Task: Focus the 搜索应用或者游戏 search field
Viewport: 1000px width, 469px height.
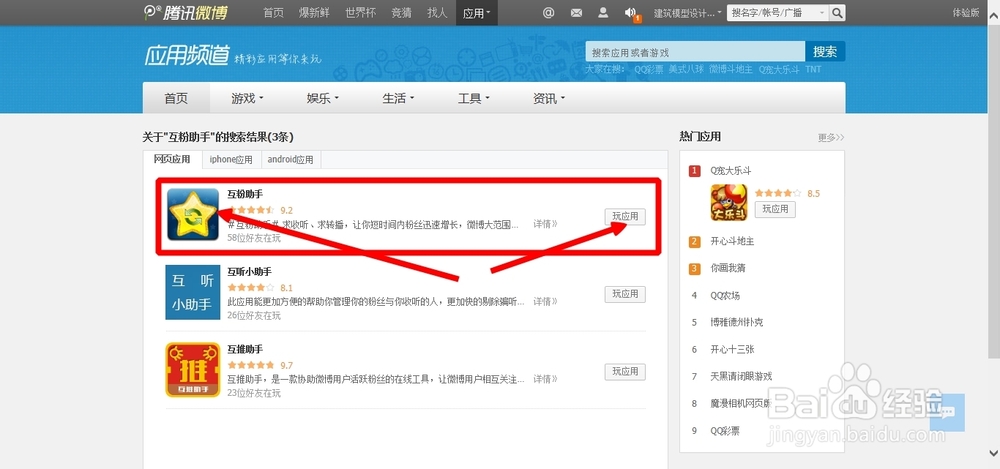Action: point(695,52)
